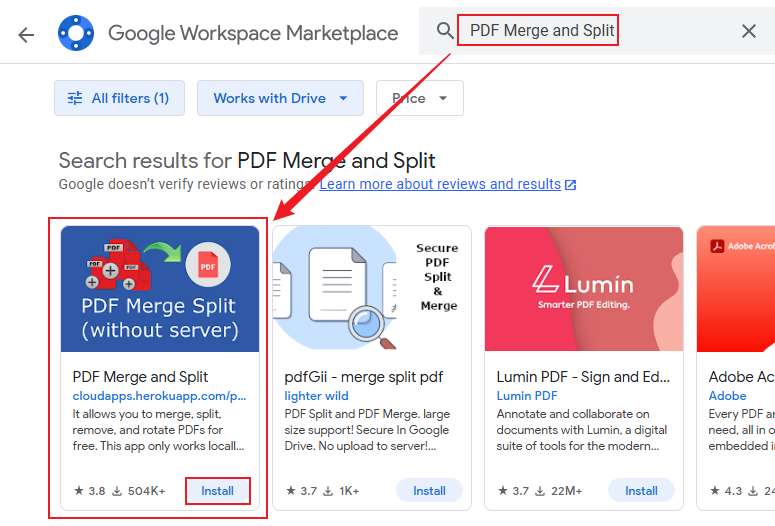This screenshot has width=775, height=526.
Task: Open the pdfGii Secure PDF Split thumbnail
Action: coord(372,289)
